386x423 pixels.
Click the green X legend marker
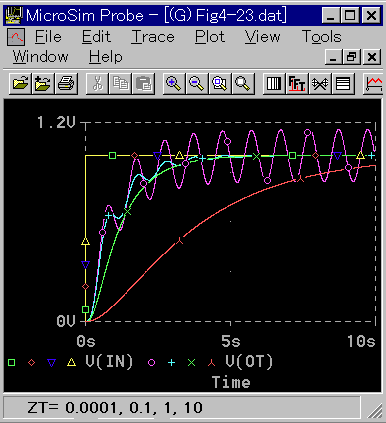[191, 362]
